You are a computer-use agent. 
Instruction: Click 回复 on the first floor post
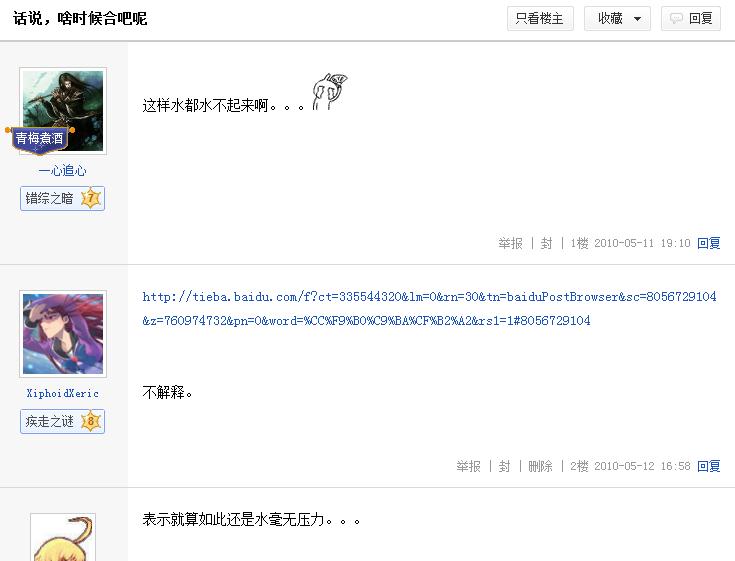tap(709, 243)
